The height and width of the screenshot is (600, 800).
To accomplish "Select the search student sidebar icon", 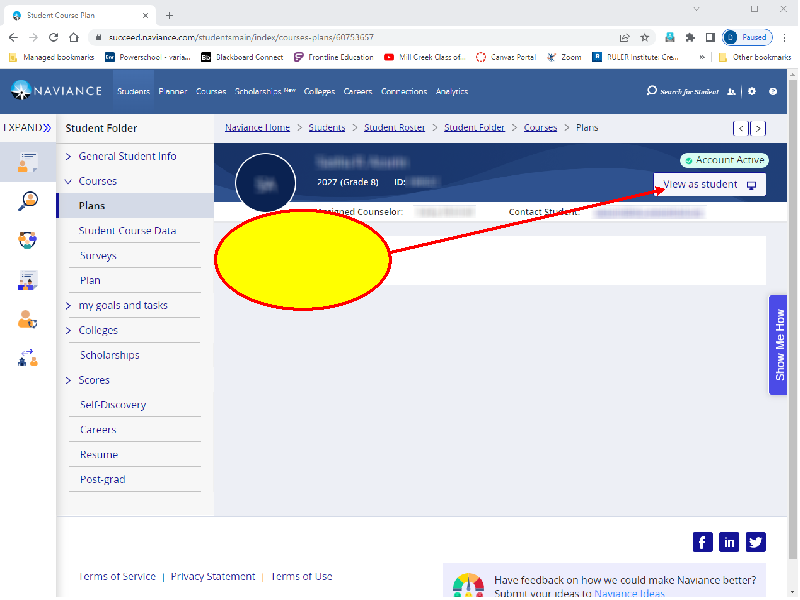I will click(x=28, y=201).
